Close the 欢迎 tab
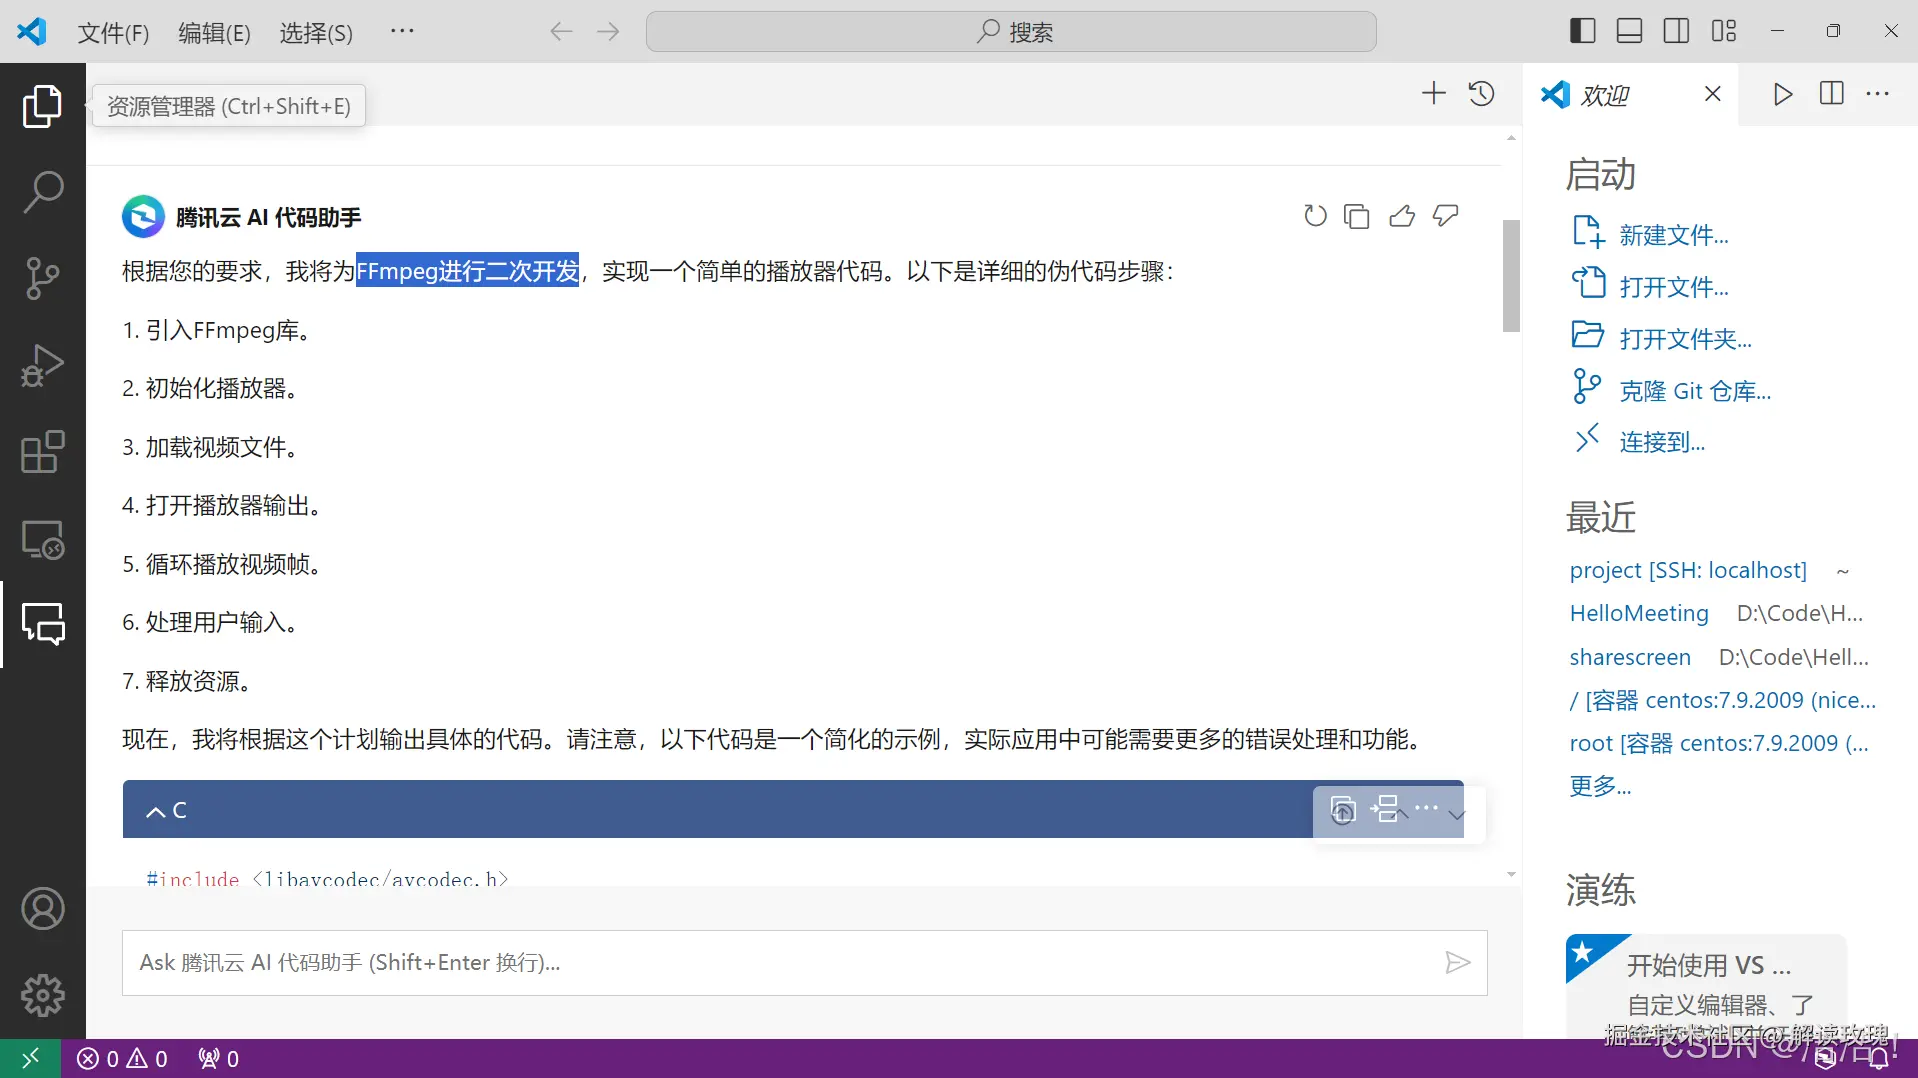The height and width of the screenshot is (1078, 1918). [1712, 94]
